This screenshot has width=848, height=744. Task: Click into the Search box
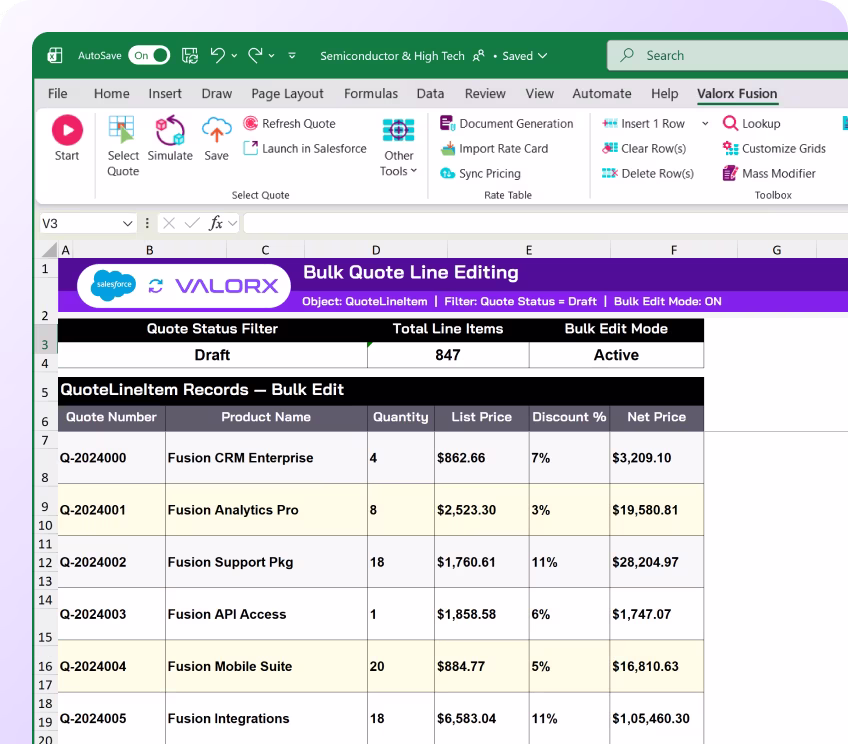[x=727, y=55]
